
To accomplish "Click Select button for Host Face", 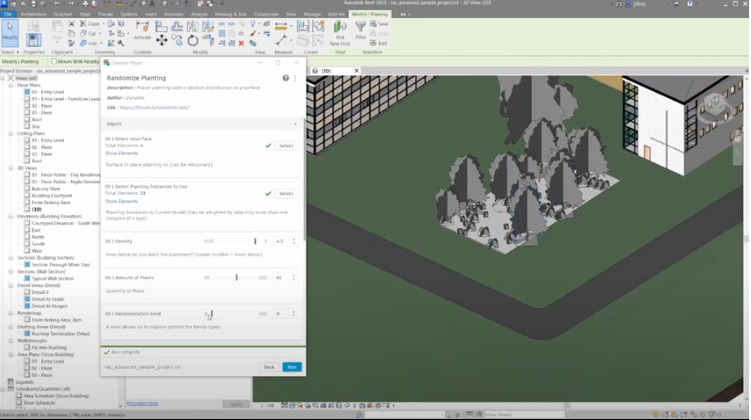I will [286, 146].
